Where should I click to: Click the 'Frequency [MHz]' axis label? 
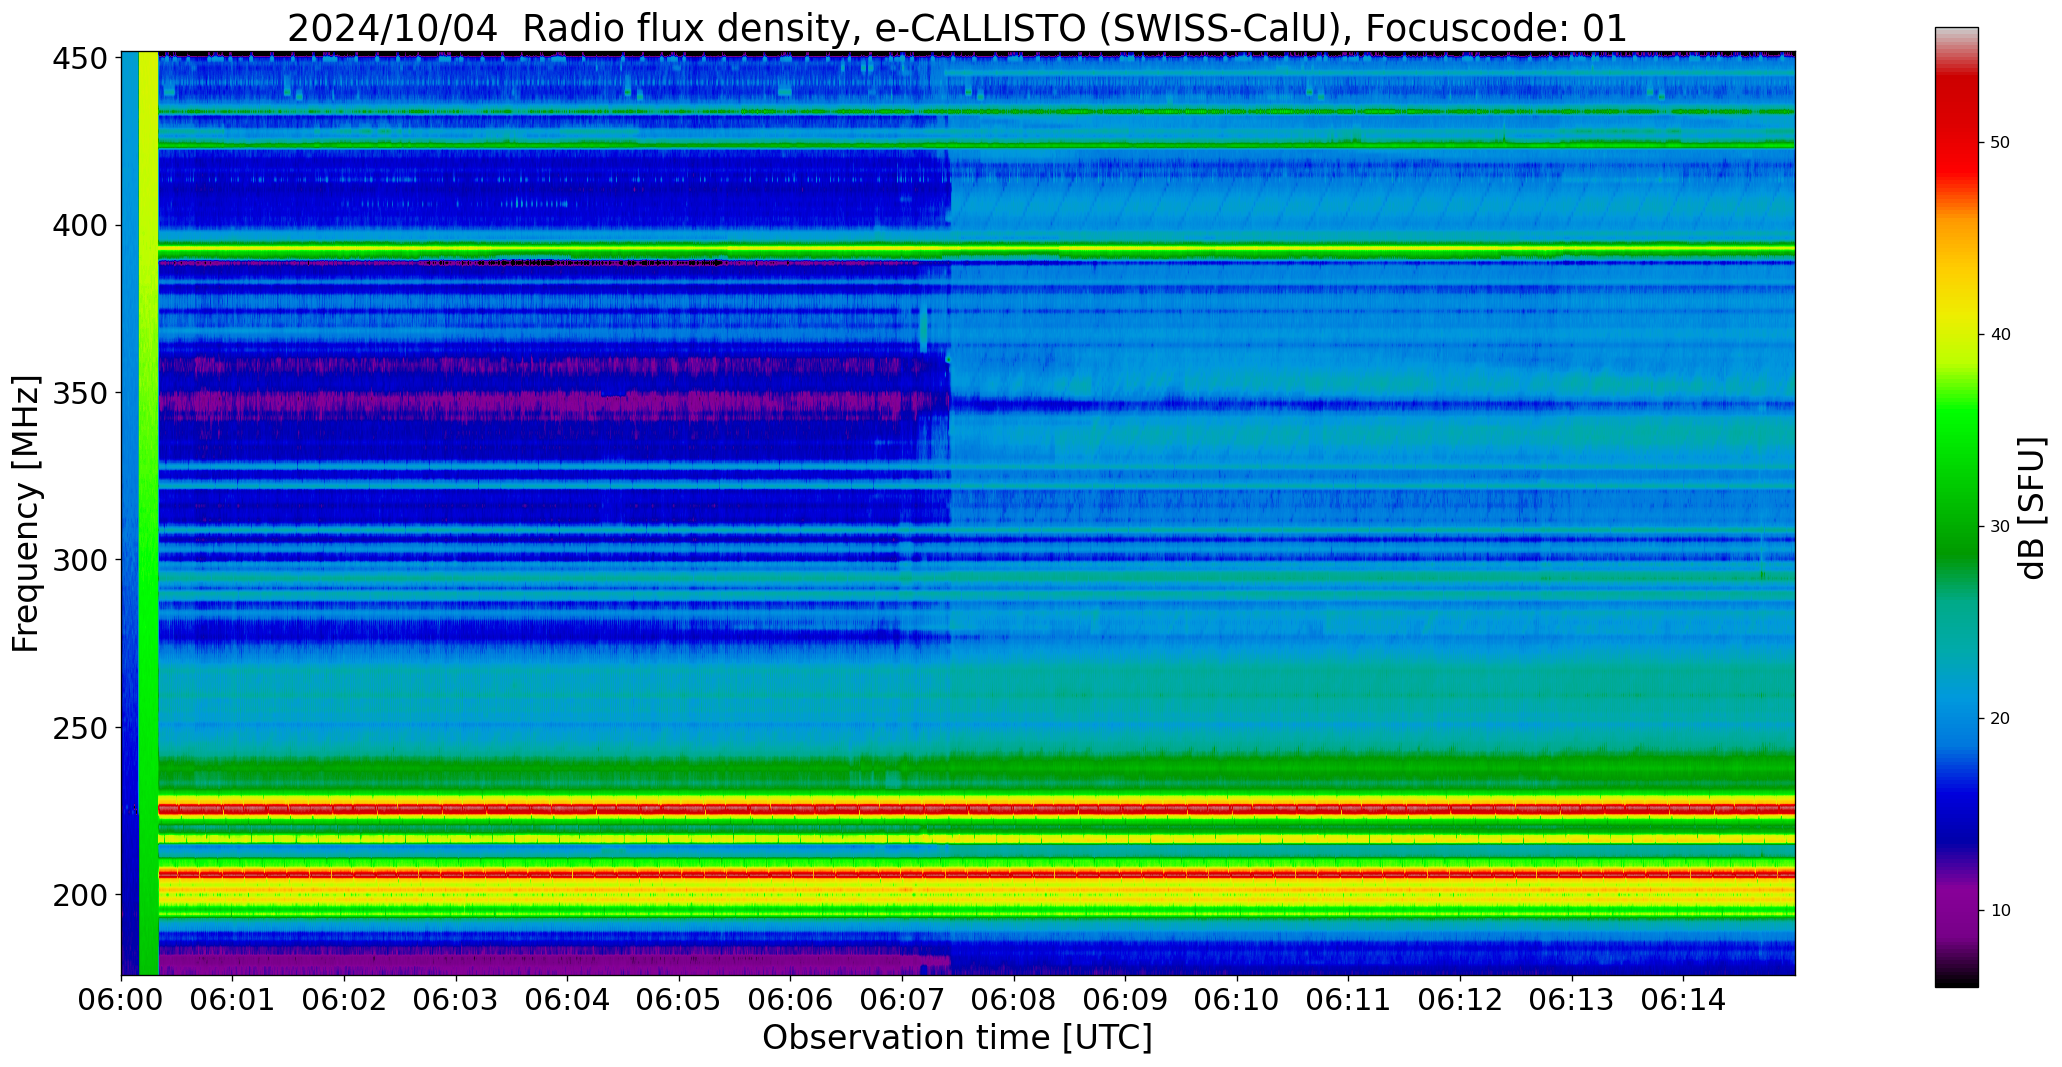click(26, 514)
